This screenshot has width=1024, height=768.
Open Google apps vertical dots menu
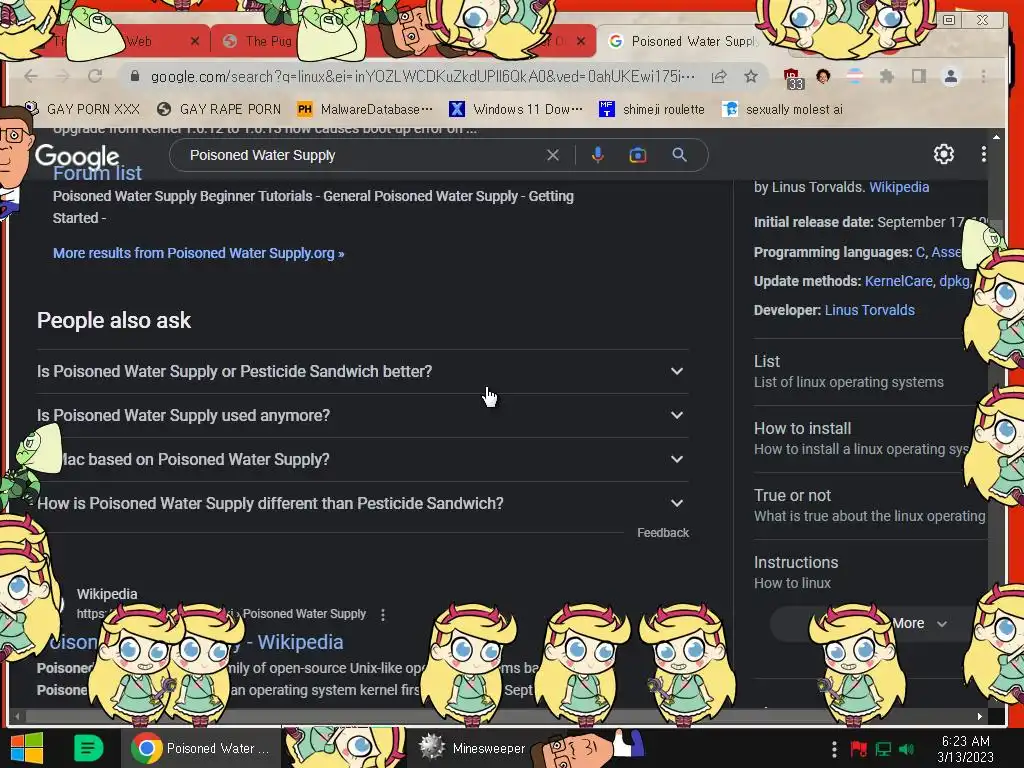pos(984,154)
